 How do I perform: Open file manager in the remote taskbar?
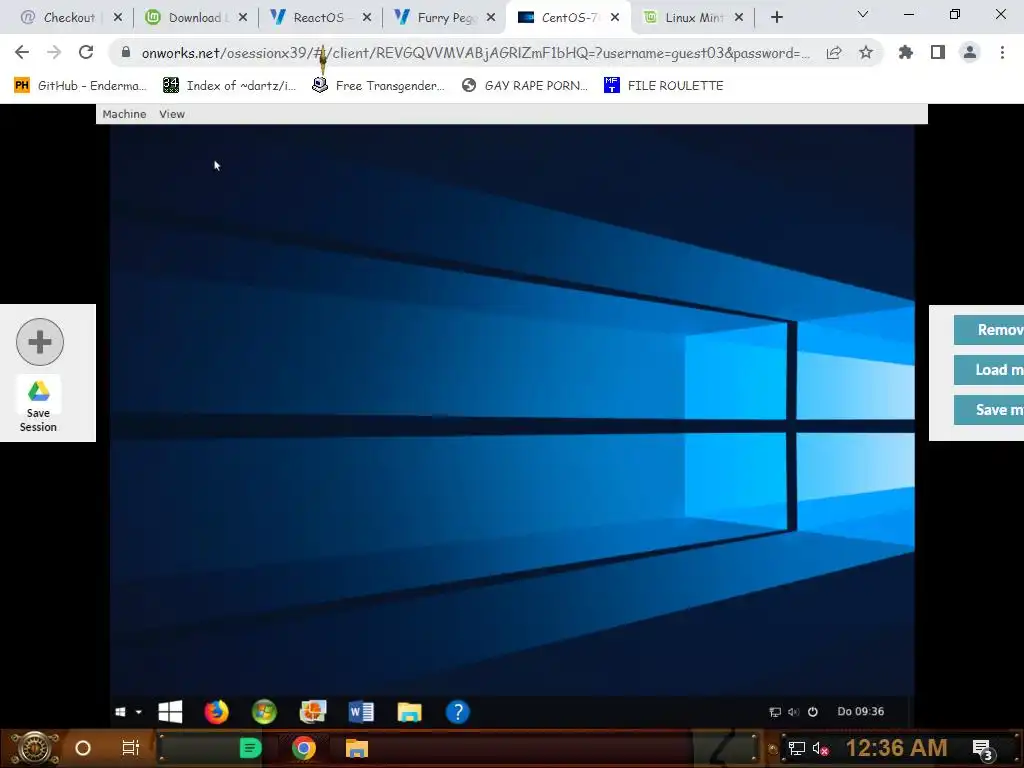pos(409,712)
